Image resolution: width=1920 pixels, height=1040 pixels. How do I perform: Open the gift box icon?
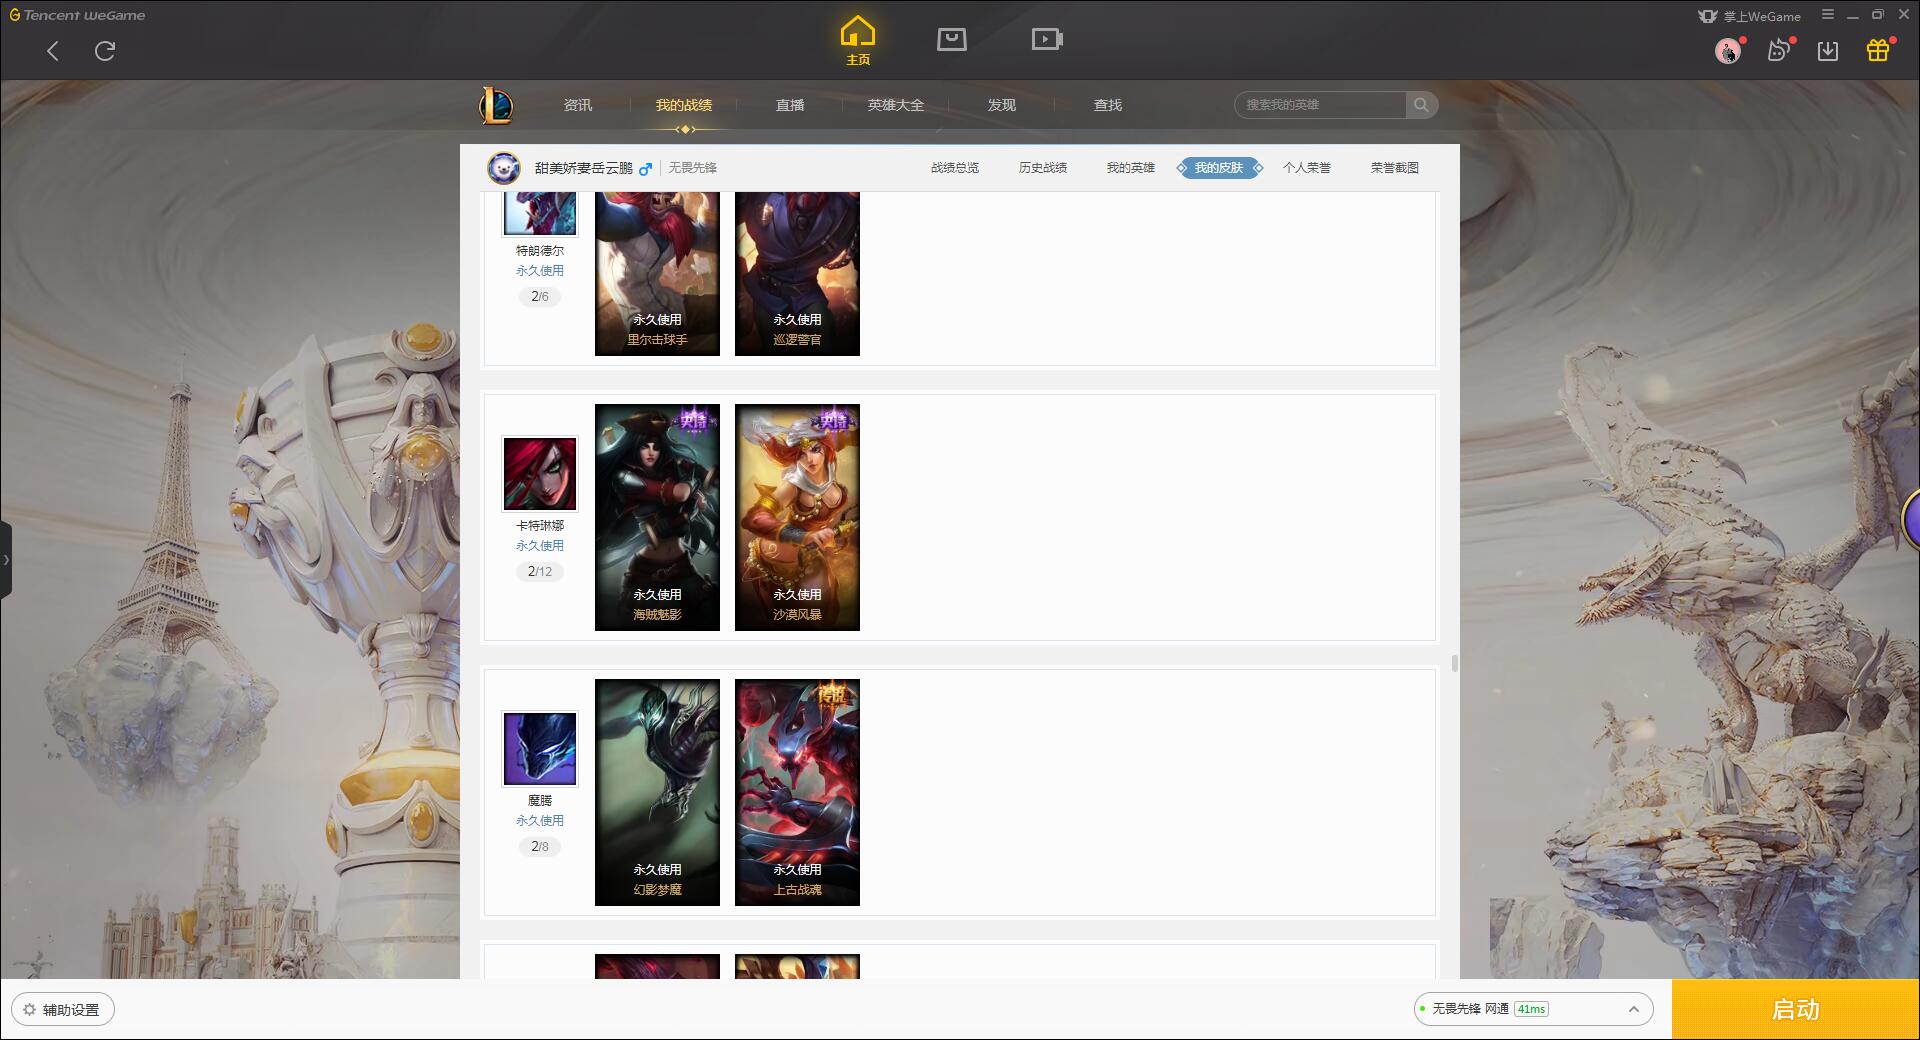[x=1878, y=50]
